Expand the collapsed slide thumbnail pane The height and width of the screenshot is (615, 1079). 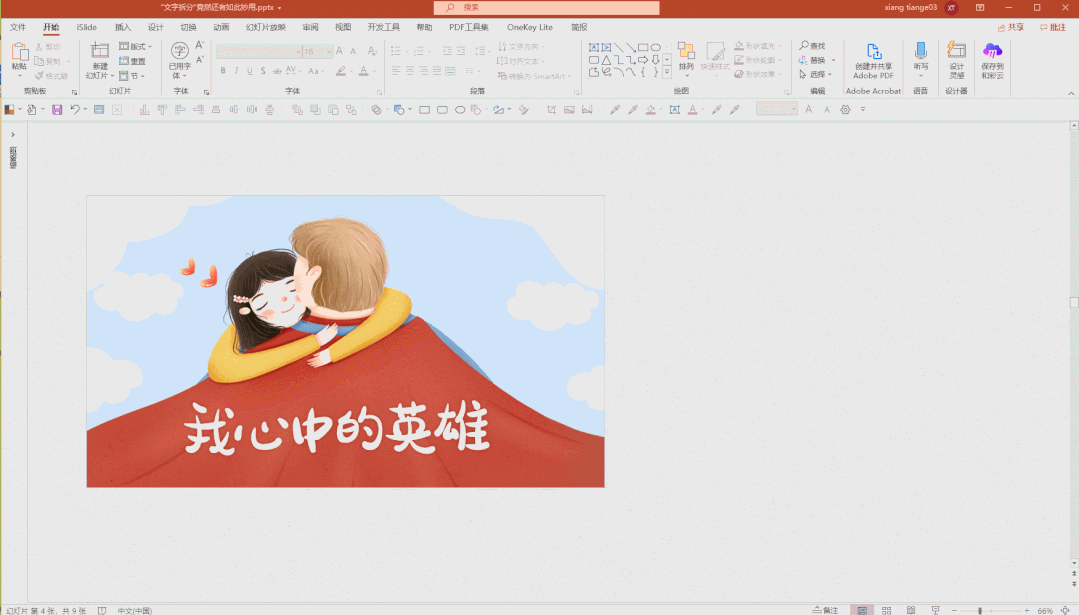[13, 134]
